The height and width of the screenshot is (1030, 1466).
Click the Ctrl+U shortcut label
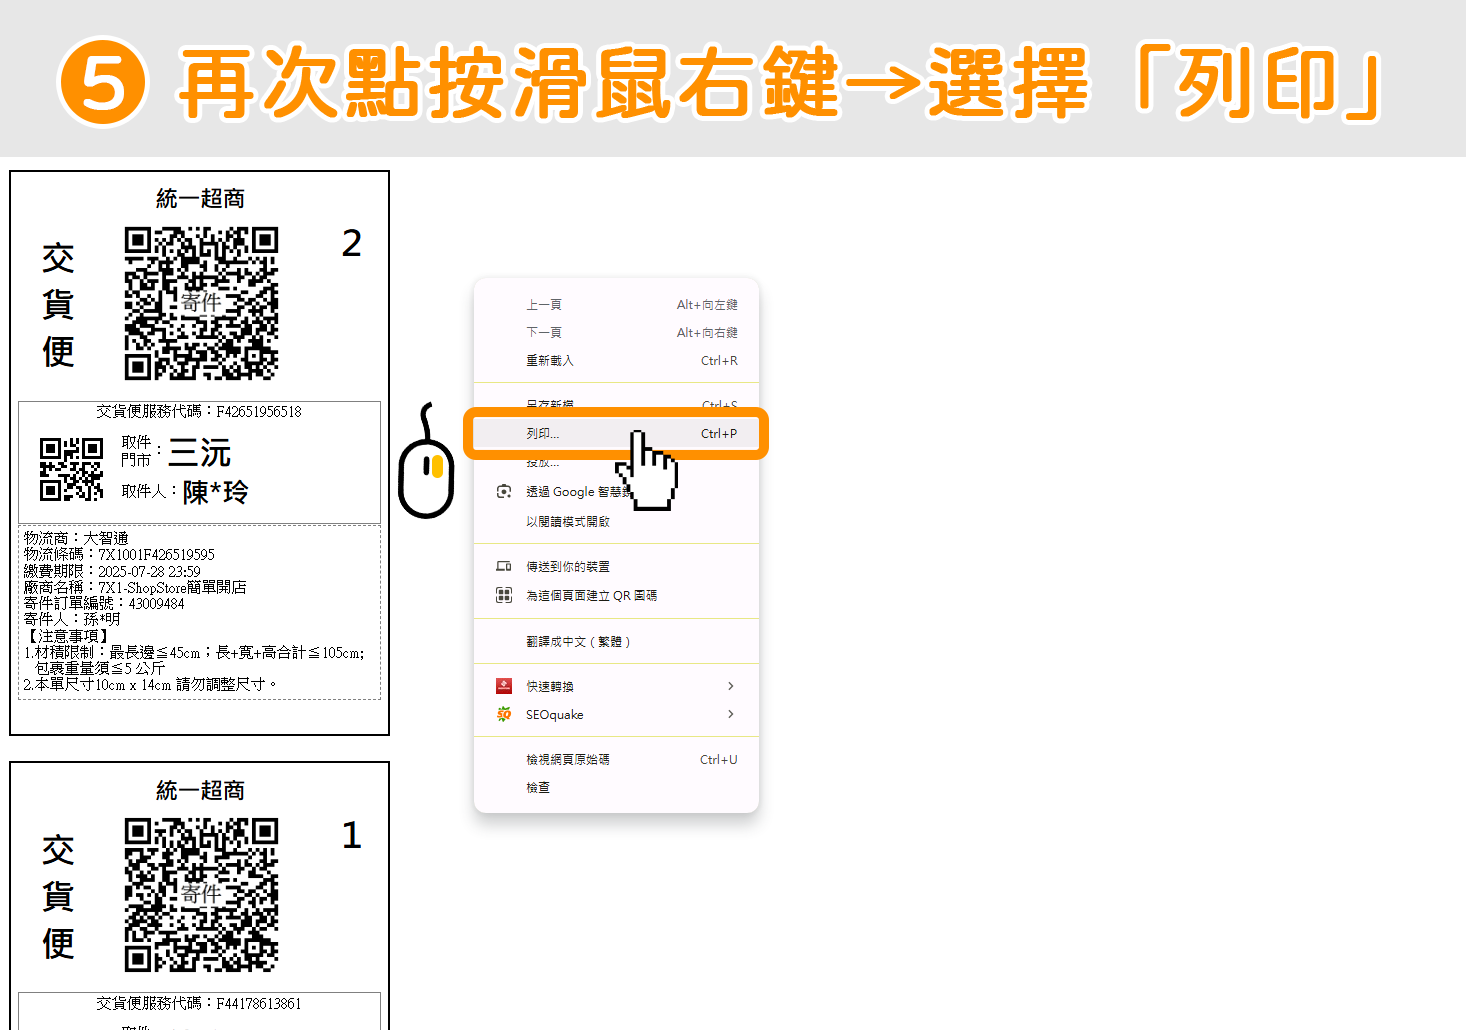click(x=719, y=760)
